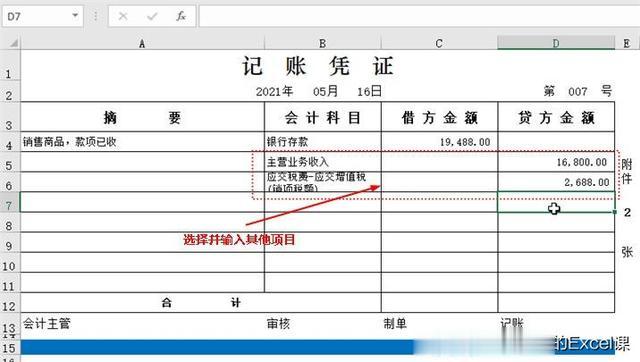Click the Cancel X icon in formula bar

coord(123,16)
